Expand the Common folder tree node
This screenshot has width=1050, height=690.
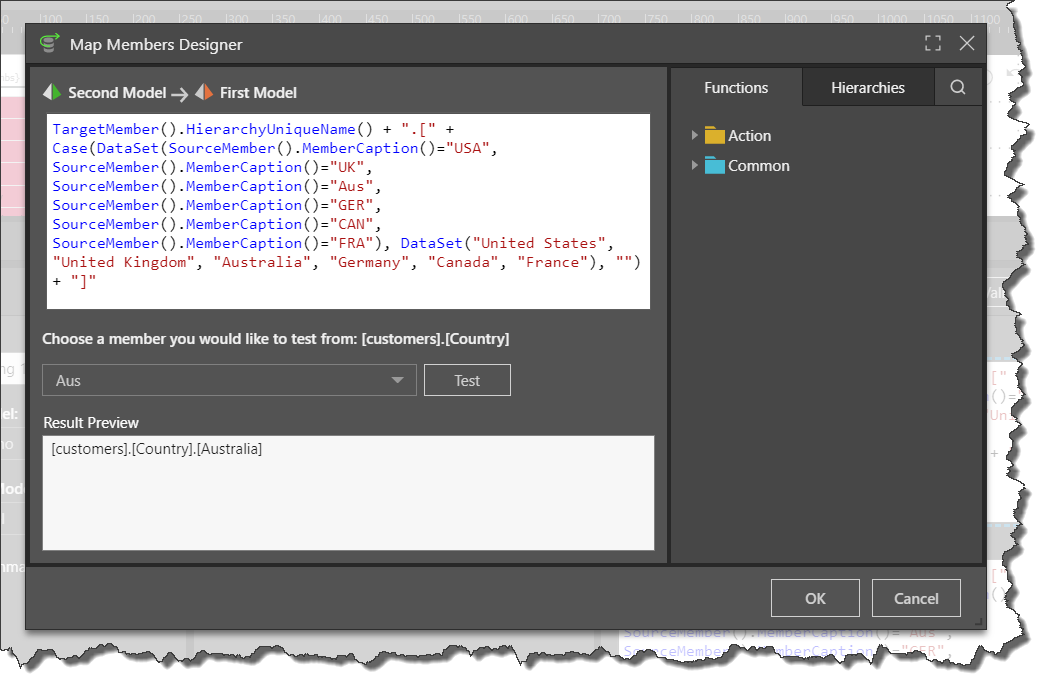pyautogui.click(x=695, y=166)
